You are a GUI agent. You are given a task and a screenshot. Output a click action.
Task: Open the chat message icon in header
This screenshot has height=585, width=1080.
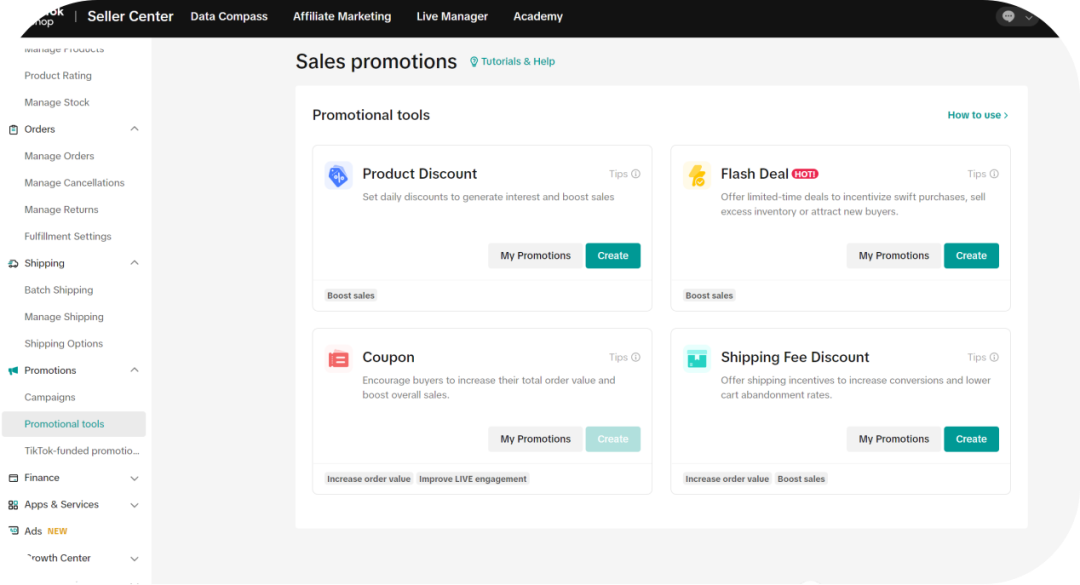point(1008,17)
